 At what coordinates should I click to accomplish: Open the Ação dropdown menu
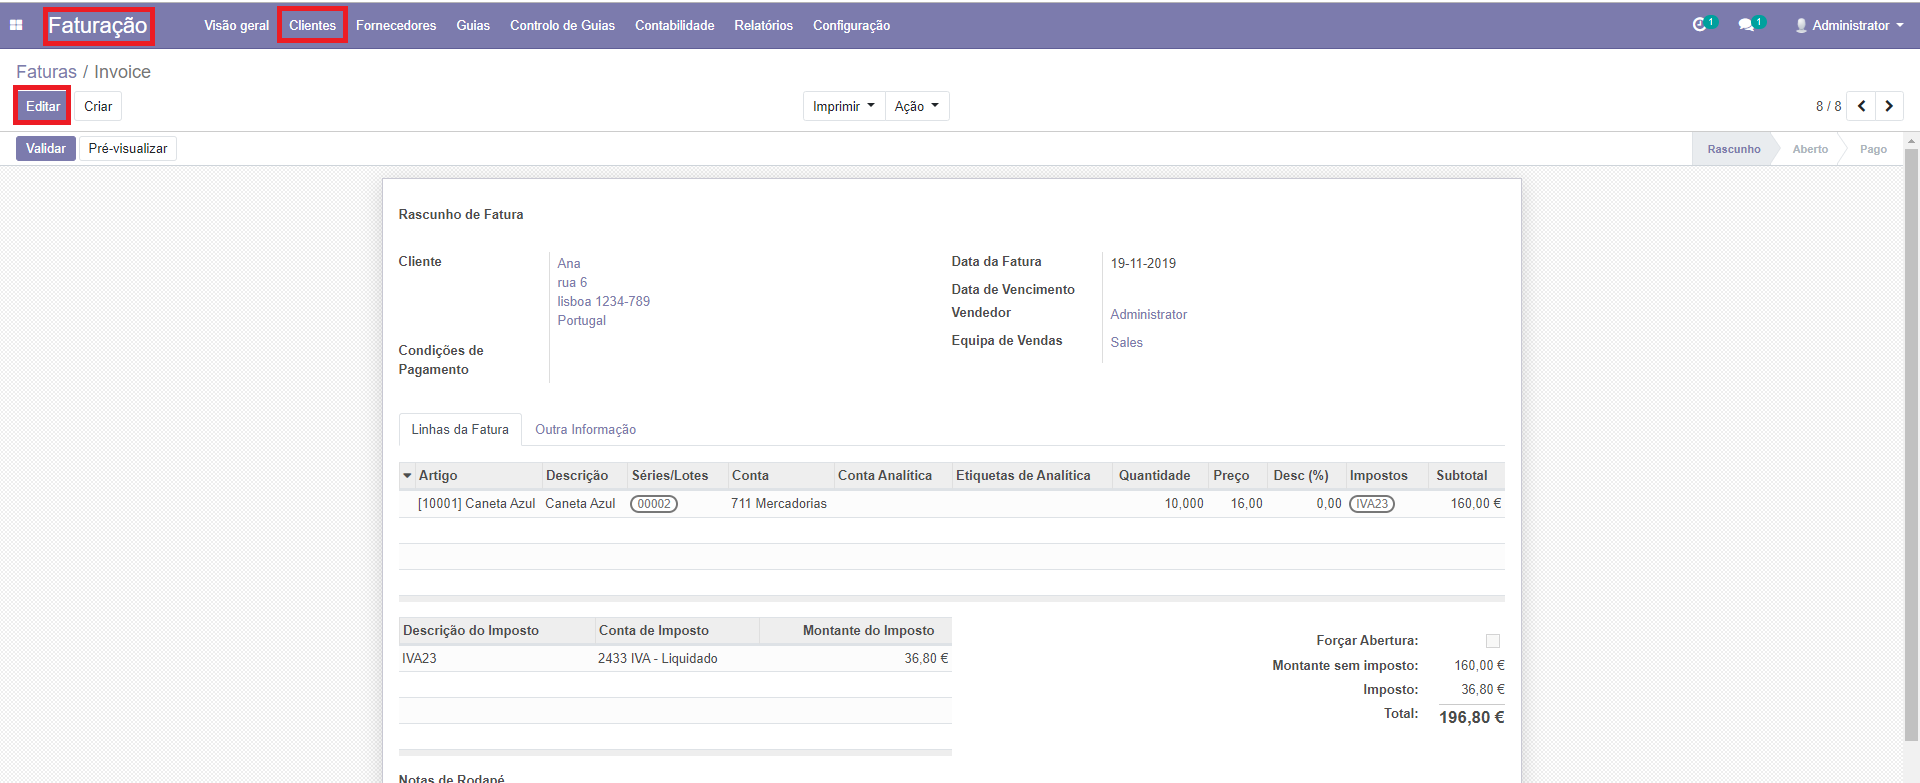pos(916,106)
